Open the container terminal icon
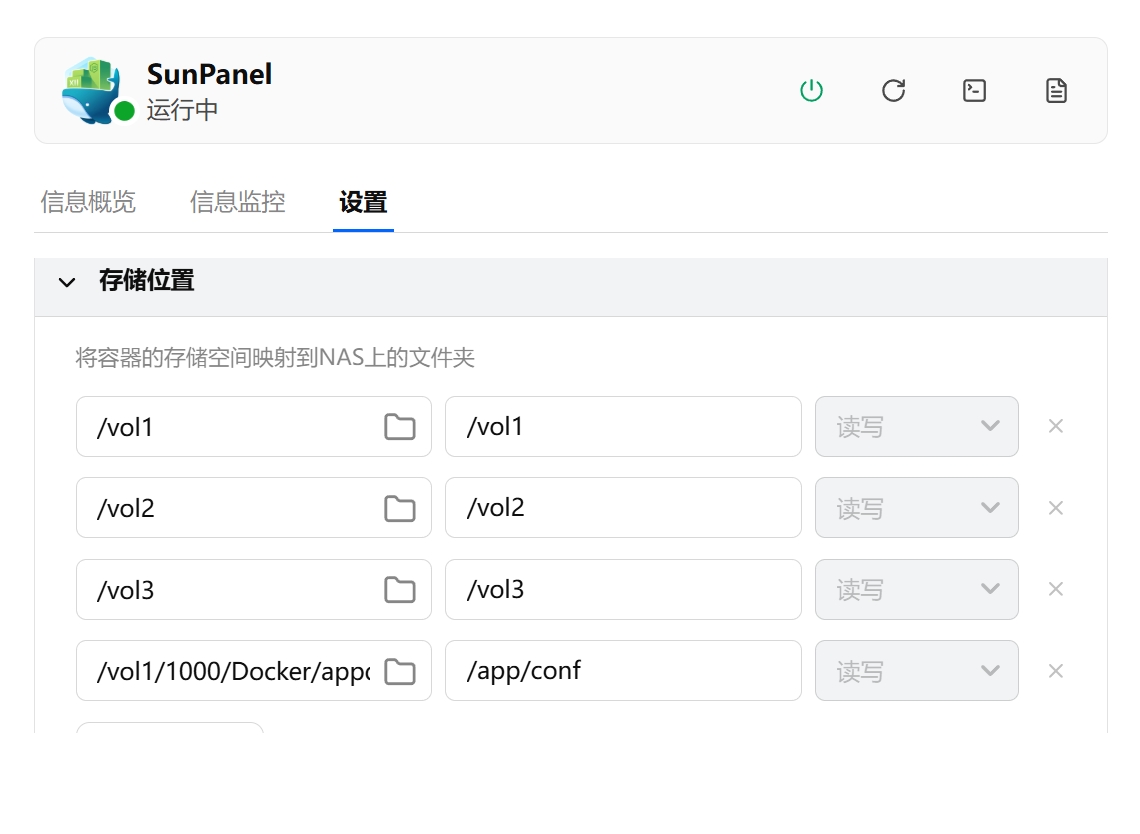1140x834 pixels. coord(975,91)
